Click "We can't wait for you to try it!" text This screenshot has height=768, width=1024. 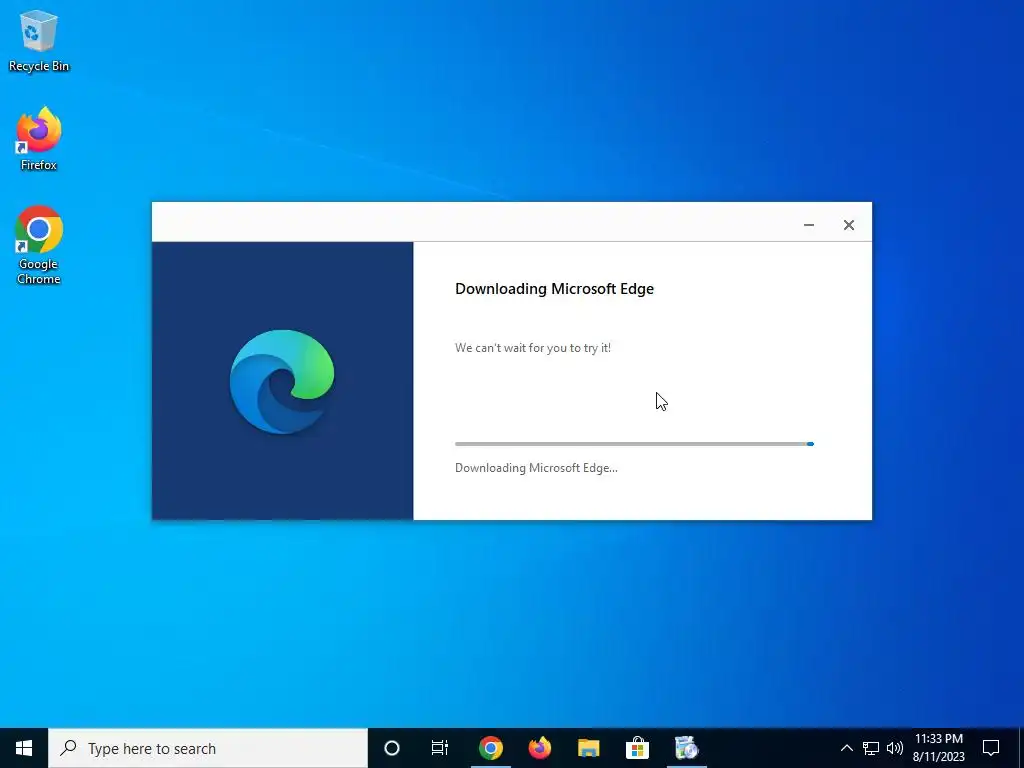533,348
